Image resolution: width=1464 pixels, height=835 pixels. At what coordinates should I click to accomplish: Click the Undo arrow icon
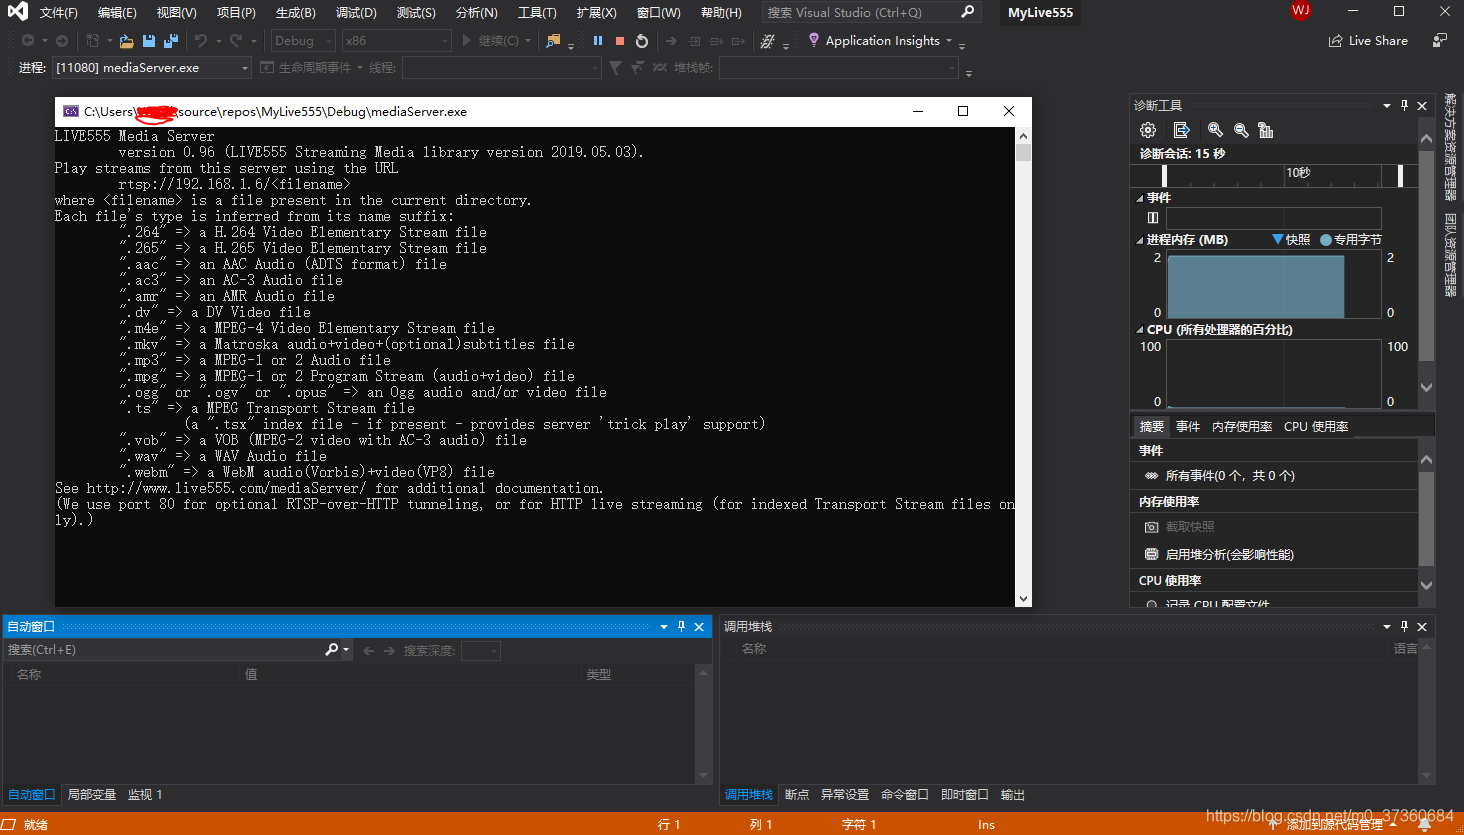click(x=201, y=41)
